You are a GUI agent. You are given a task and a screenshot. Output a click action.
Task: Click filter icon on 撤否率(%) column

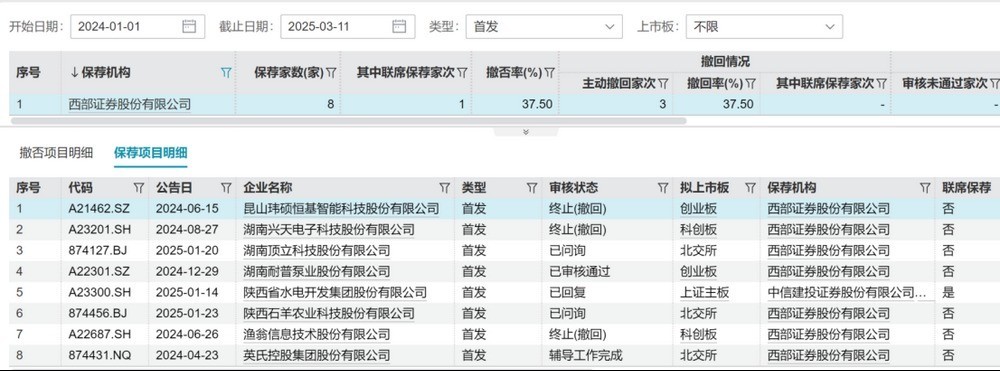point(549,73)
